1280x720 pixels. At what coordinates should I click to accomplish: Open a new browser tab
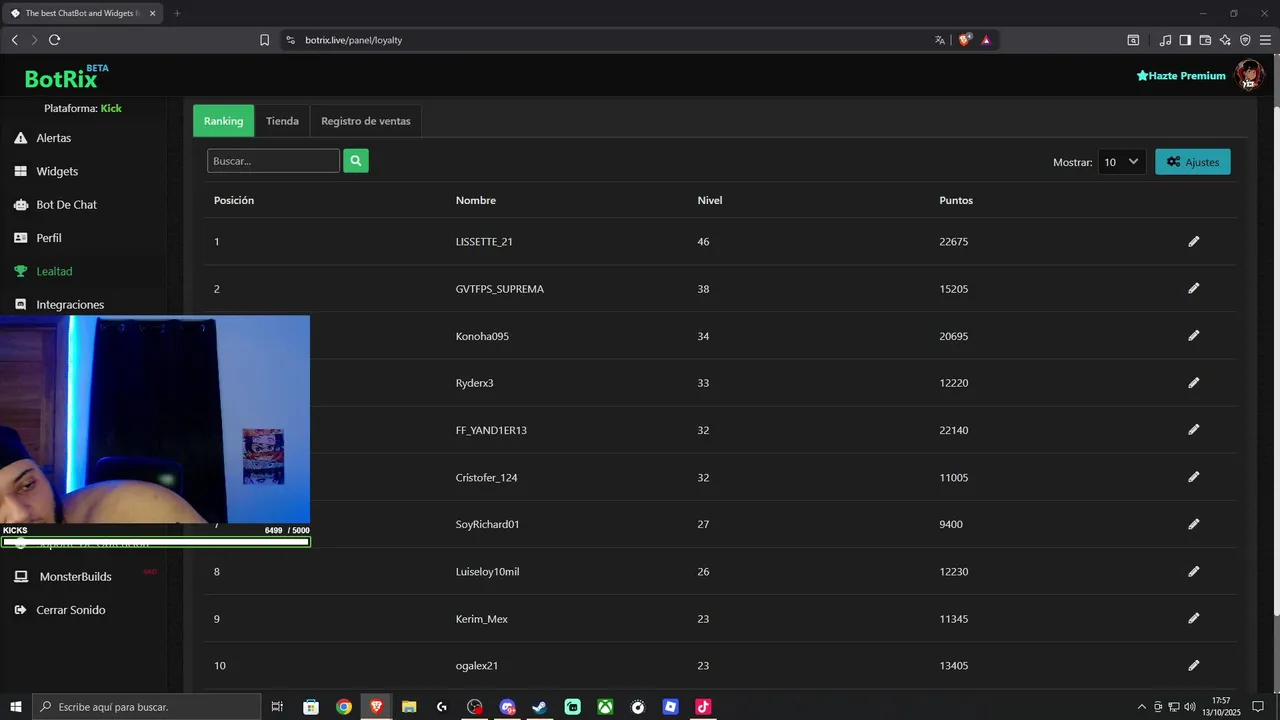click(x=177, y=13)
